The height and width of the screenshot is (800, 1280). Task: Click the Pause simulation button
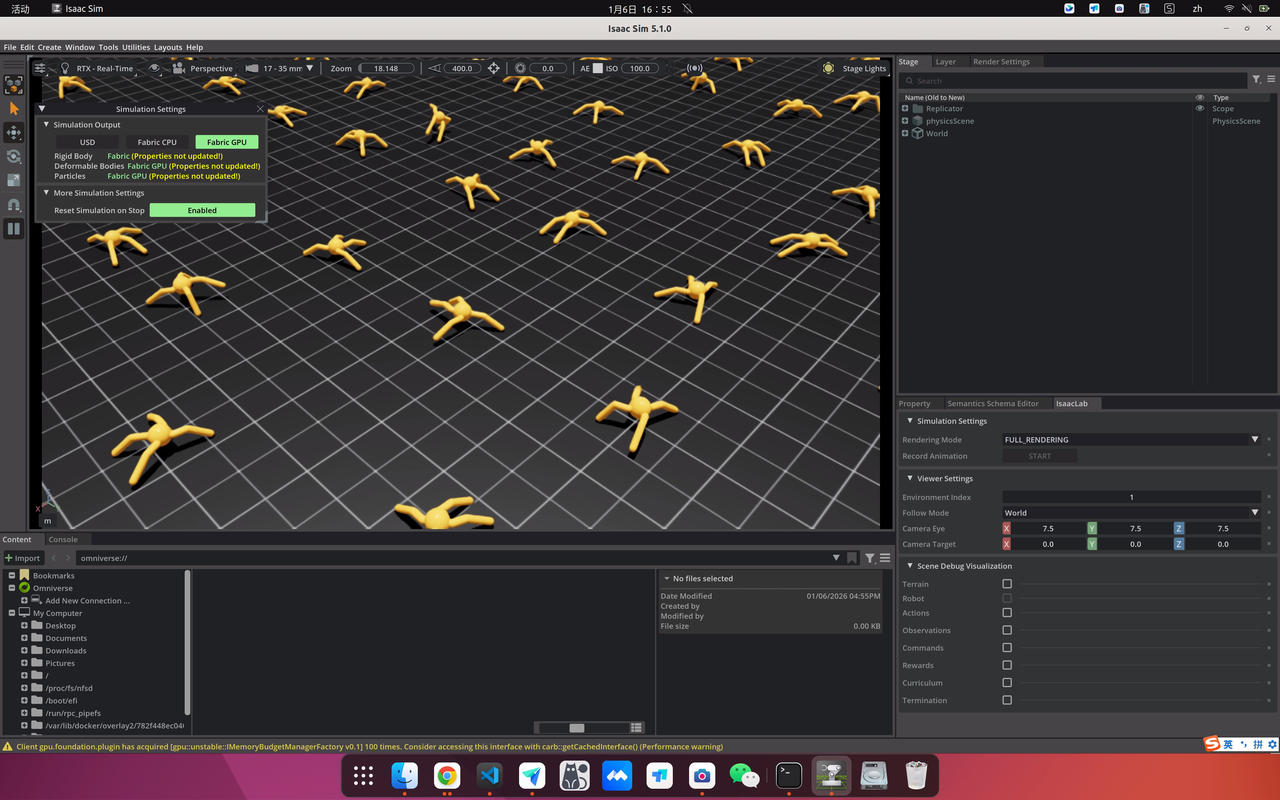14,228
